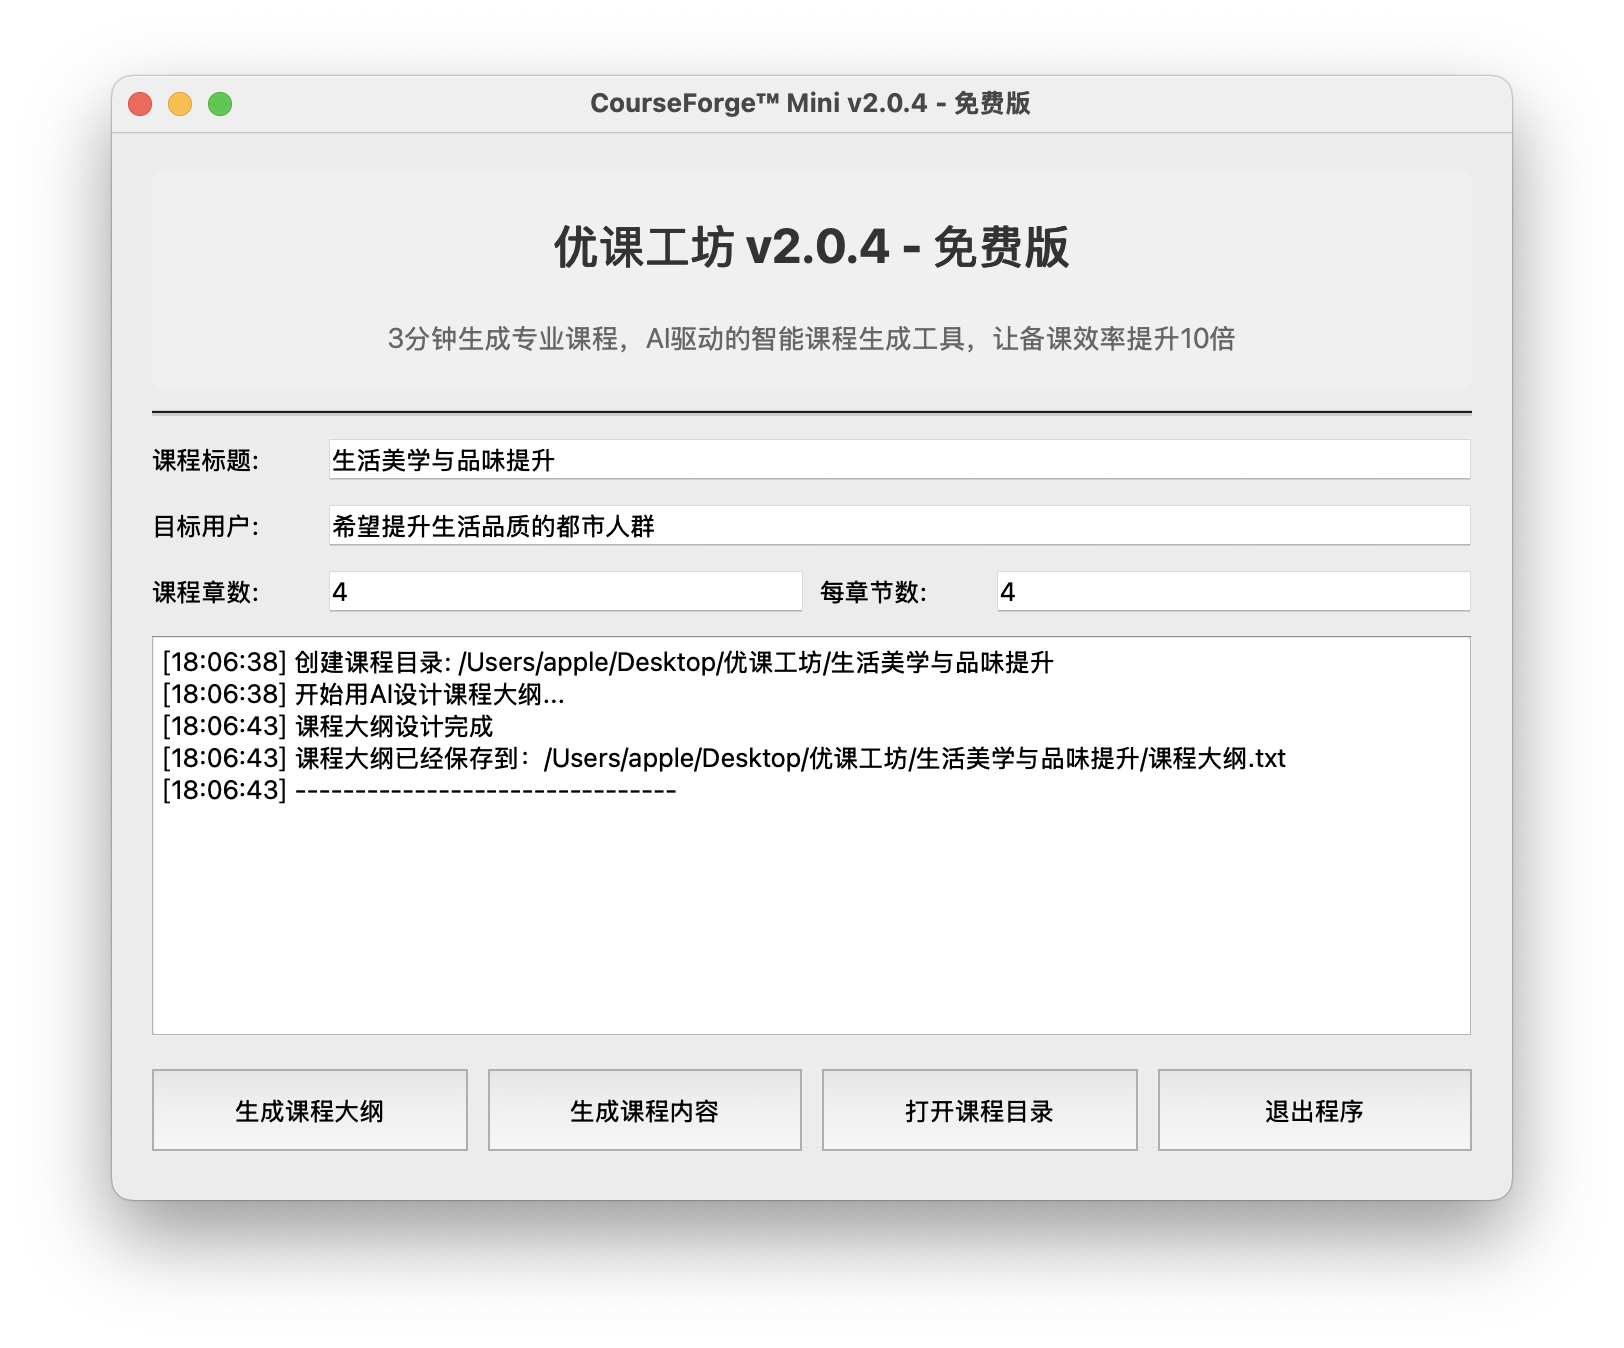Screen dimensions: 1624x1348
Task: Click window title CourseForge Mini v2.0.4
Action: (810, 103)
